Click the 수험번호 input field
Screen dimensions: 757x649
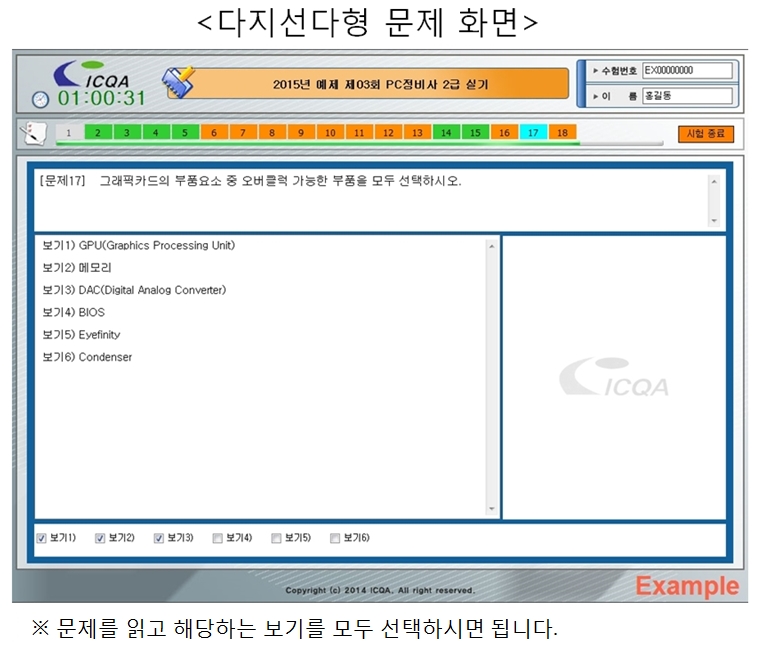(687, 71)
